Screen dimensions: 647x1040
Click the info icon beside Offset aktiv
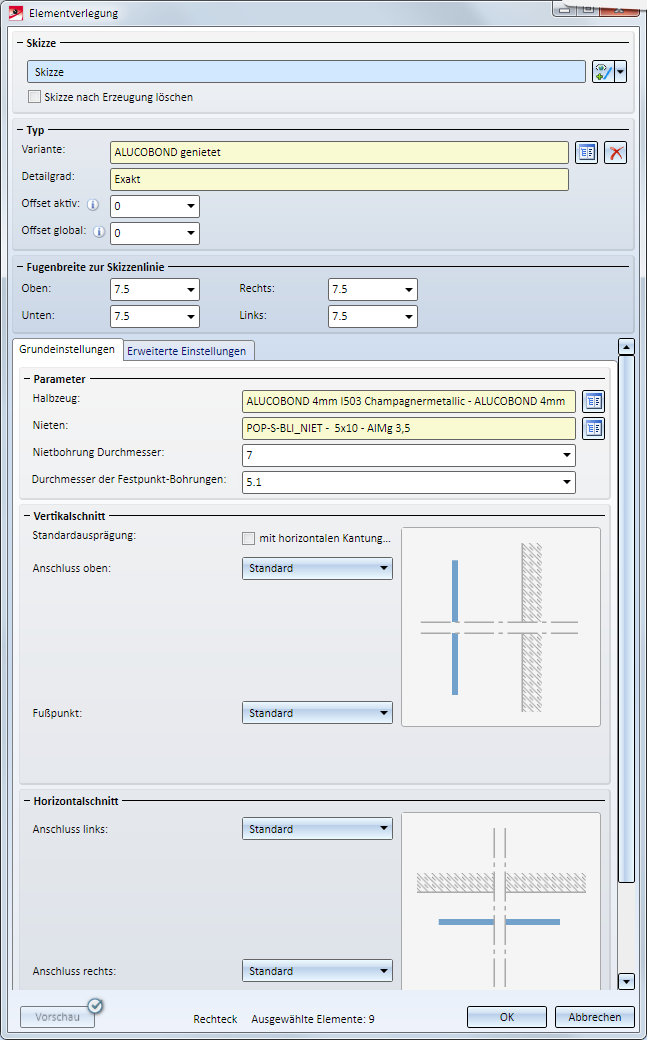coord(94,204)
